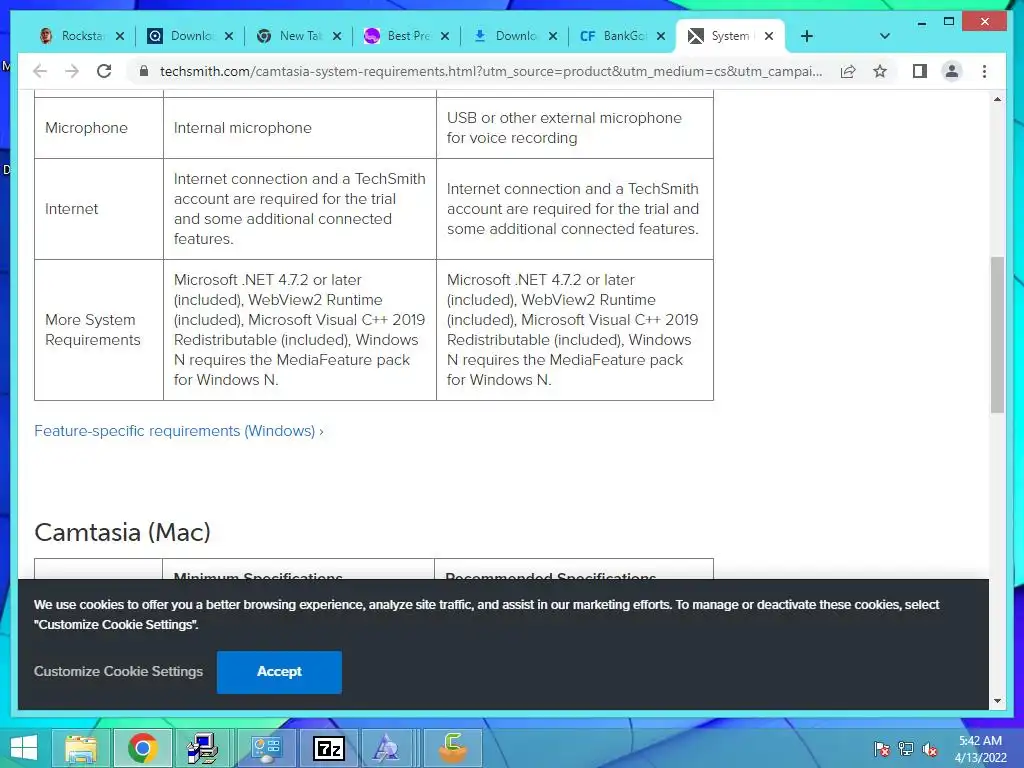Click the address bar URL
Viewport: 1024px width, 768px height.
(491, 71)
